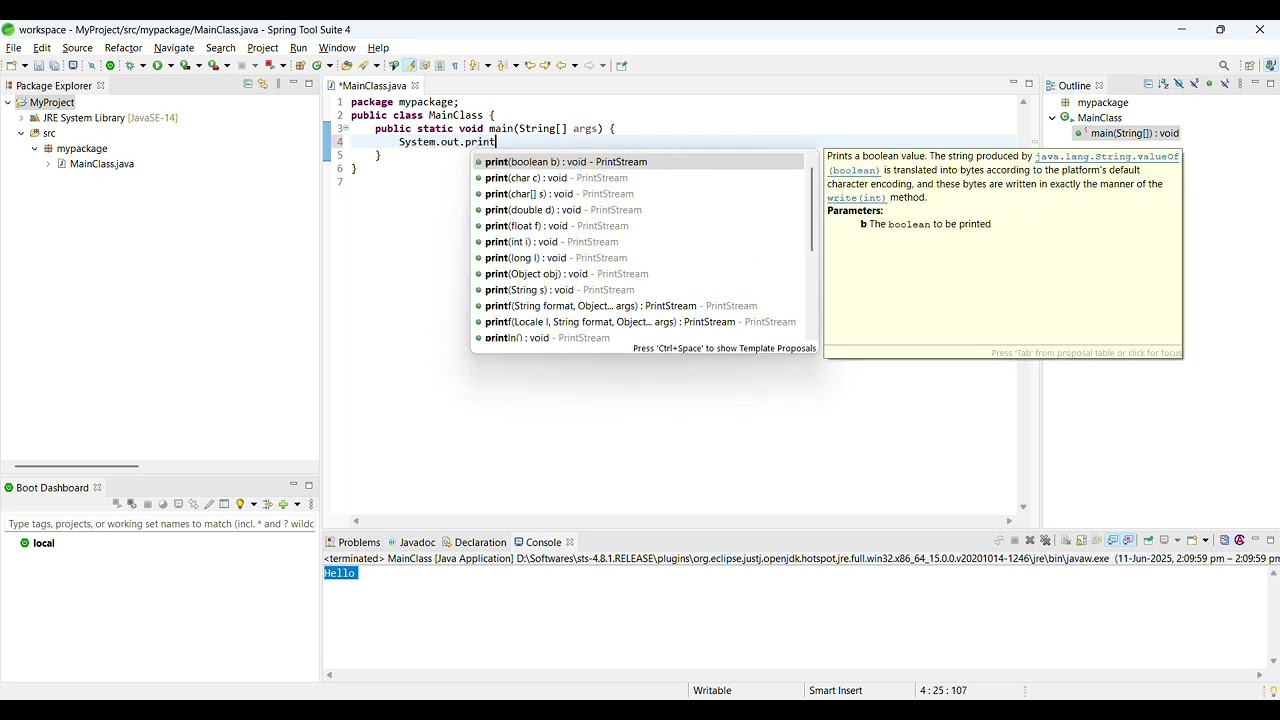Launch the Debug bug icon
This screenshot has height=720, width=1280.
tap(130, 66)
